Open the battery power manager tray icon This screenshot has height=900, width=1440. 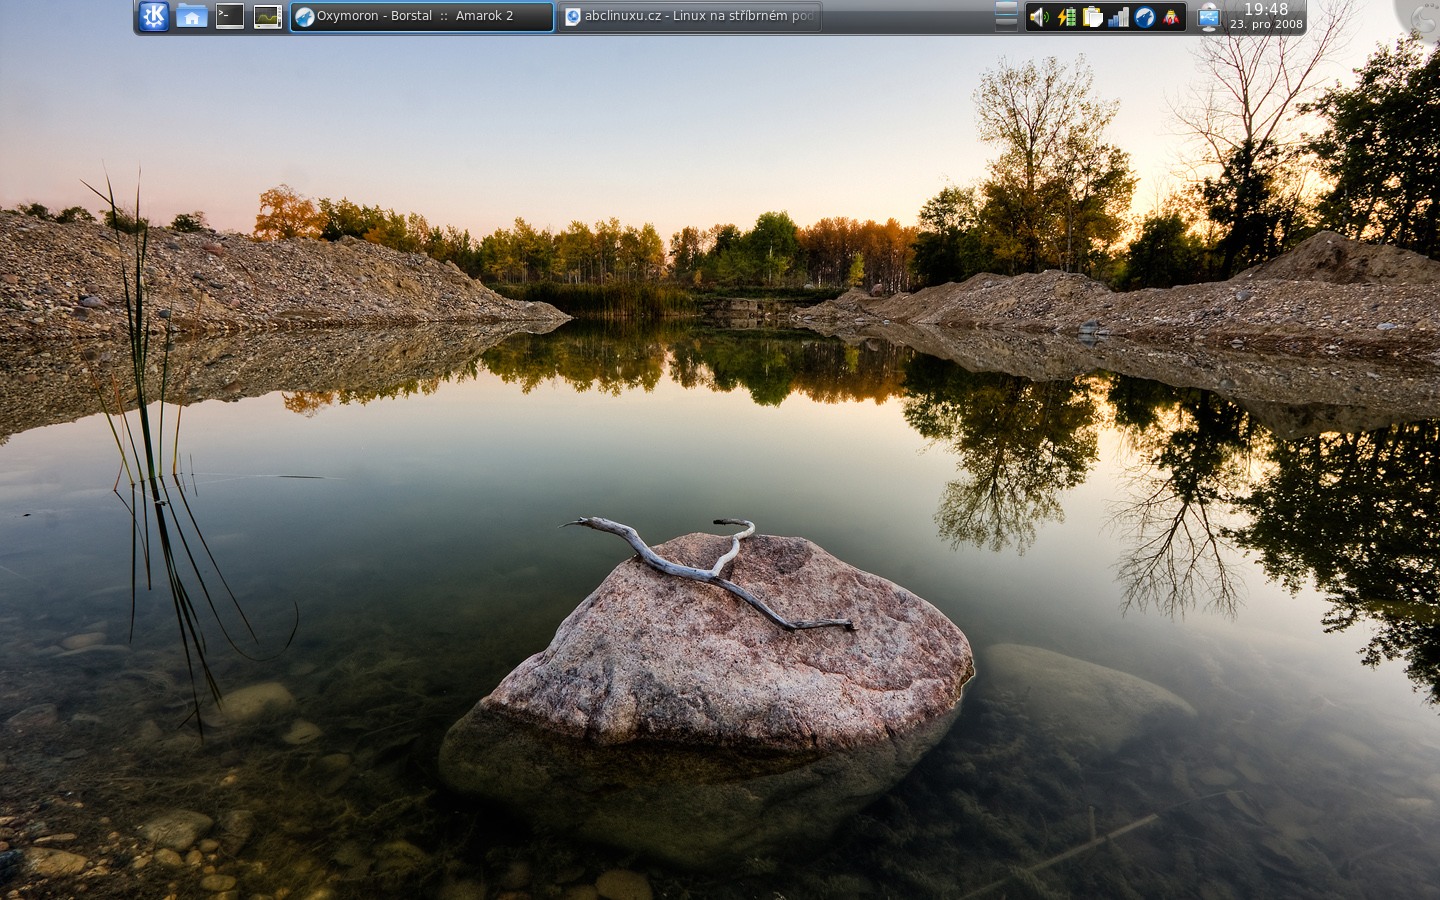pos(1066,17)
